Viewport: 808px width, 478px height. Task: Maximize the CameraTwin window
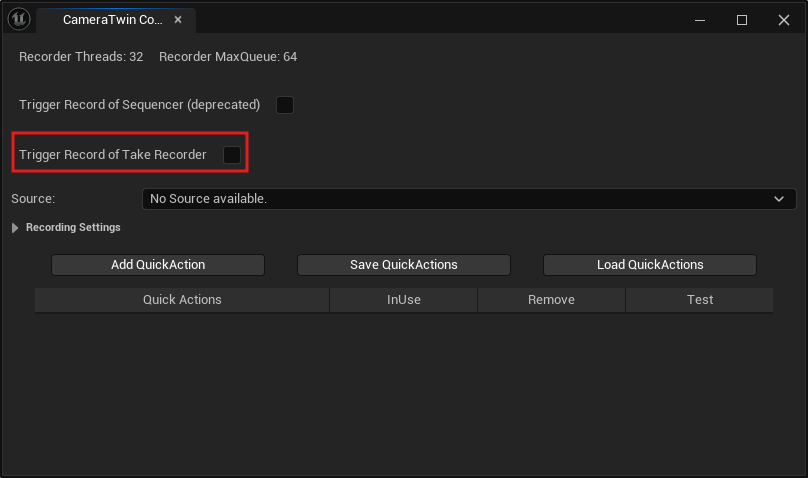pos(742,20)
